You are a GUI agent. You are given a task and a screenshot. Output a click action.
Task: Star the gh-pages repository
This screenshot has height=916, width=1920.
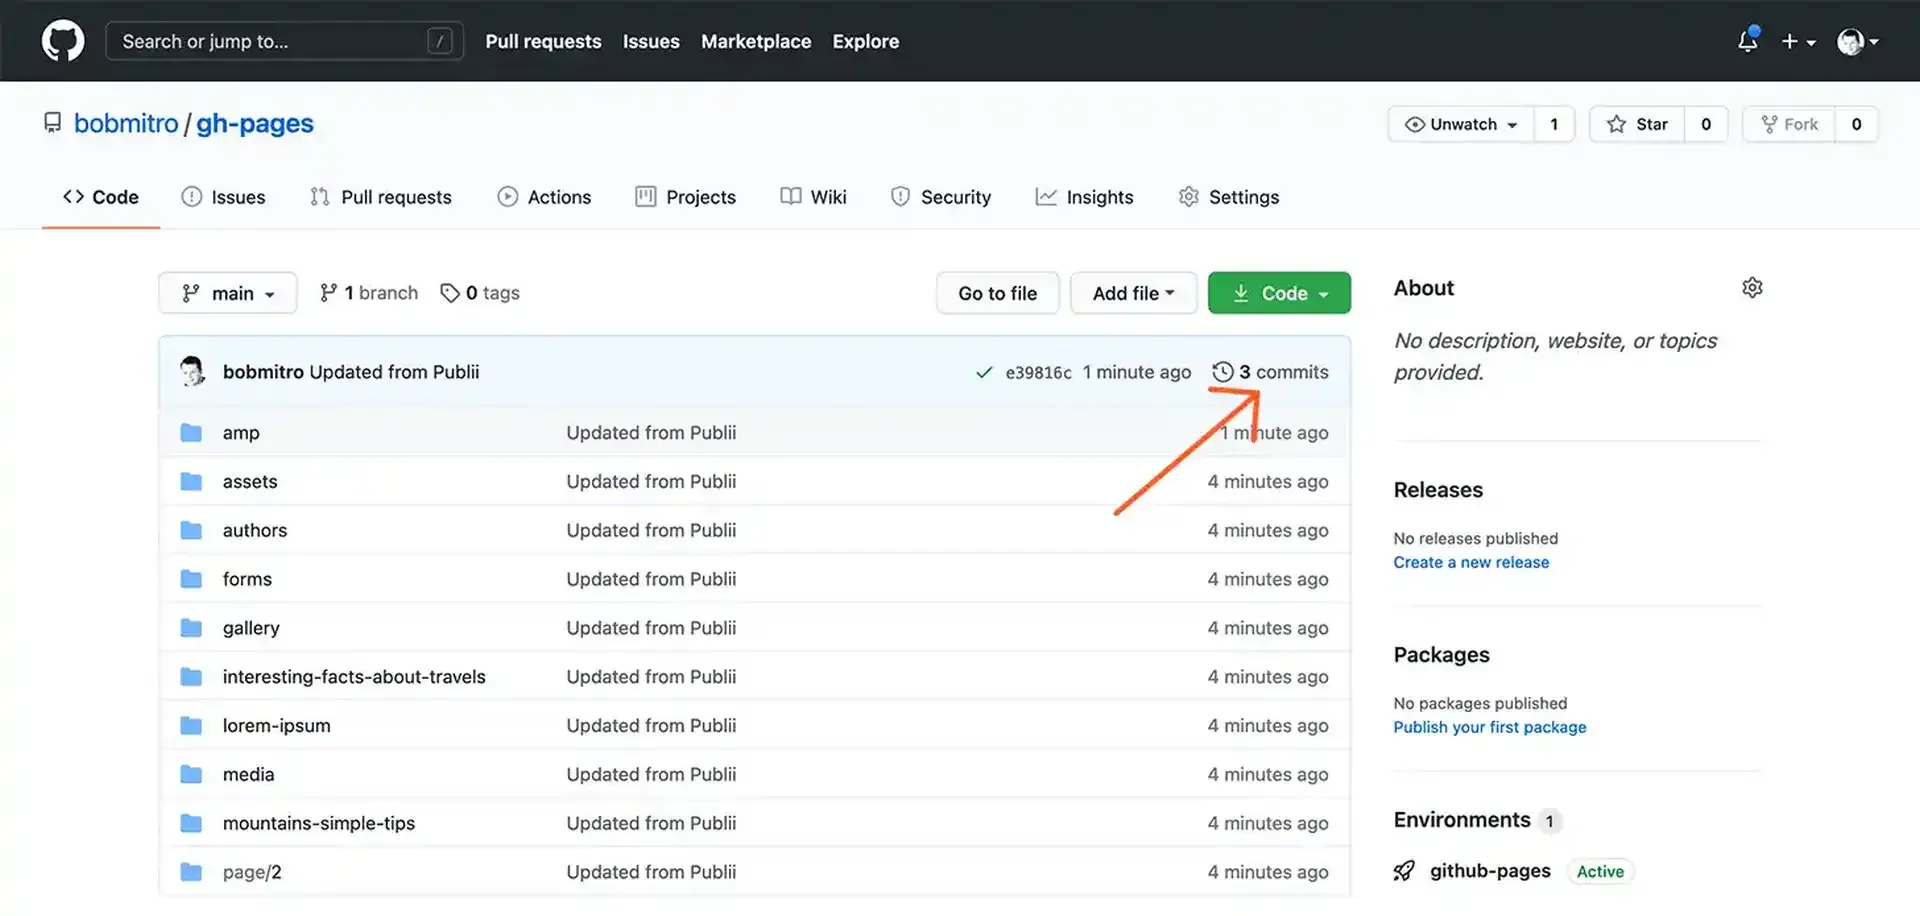(x=1637, y=124)
